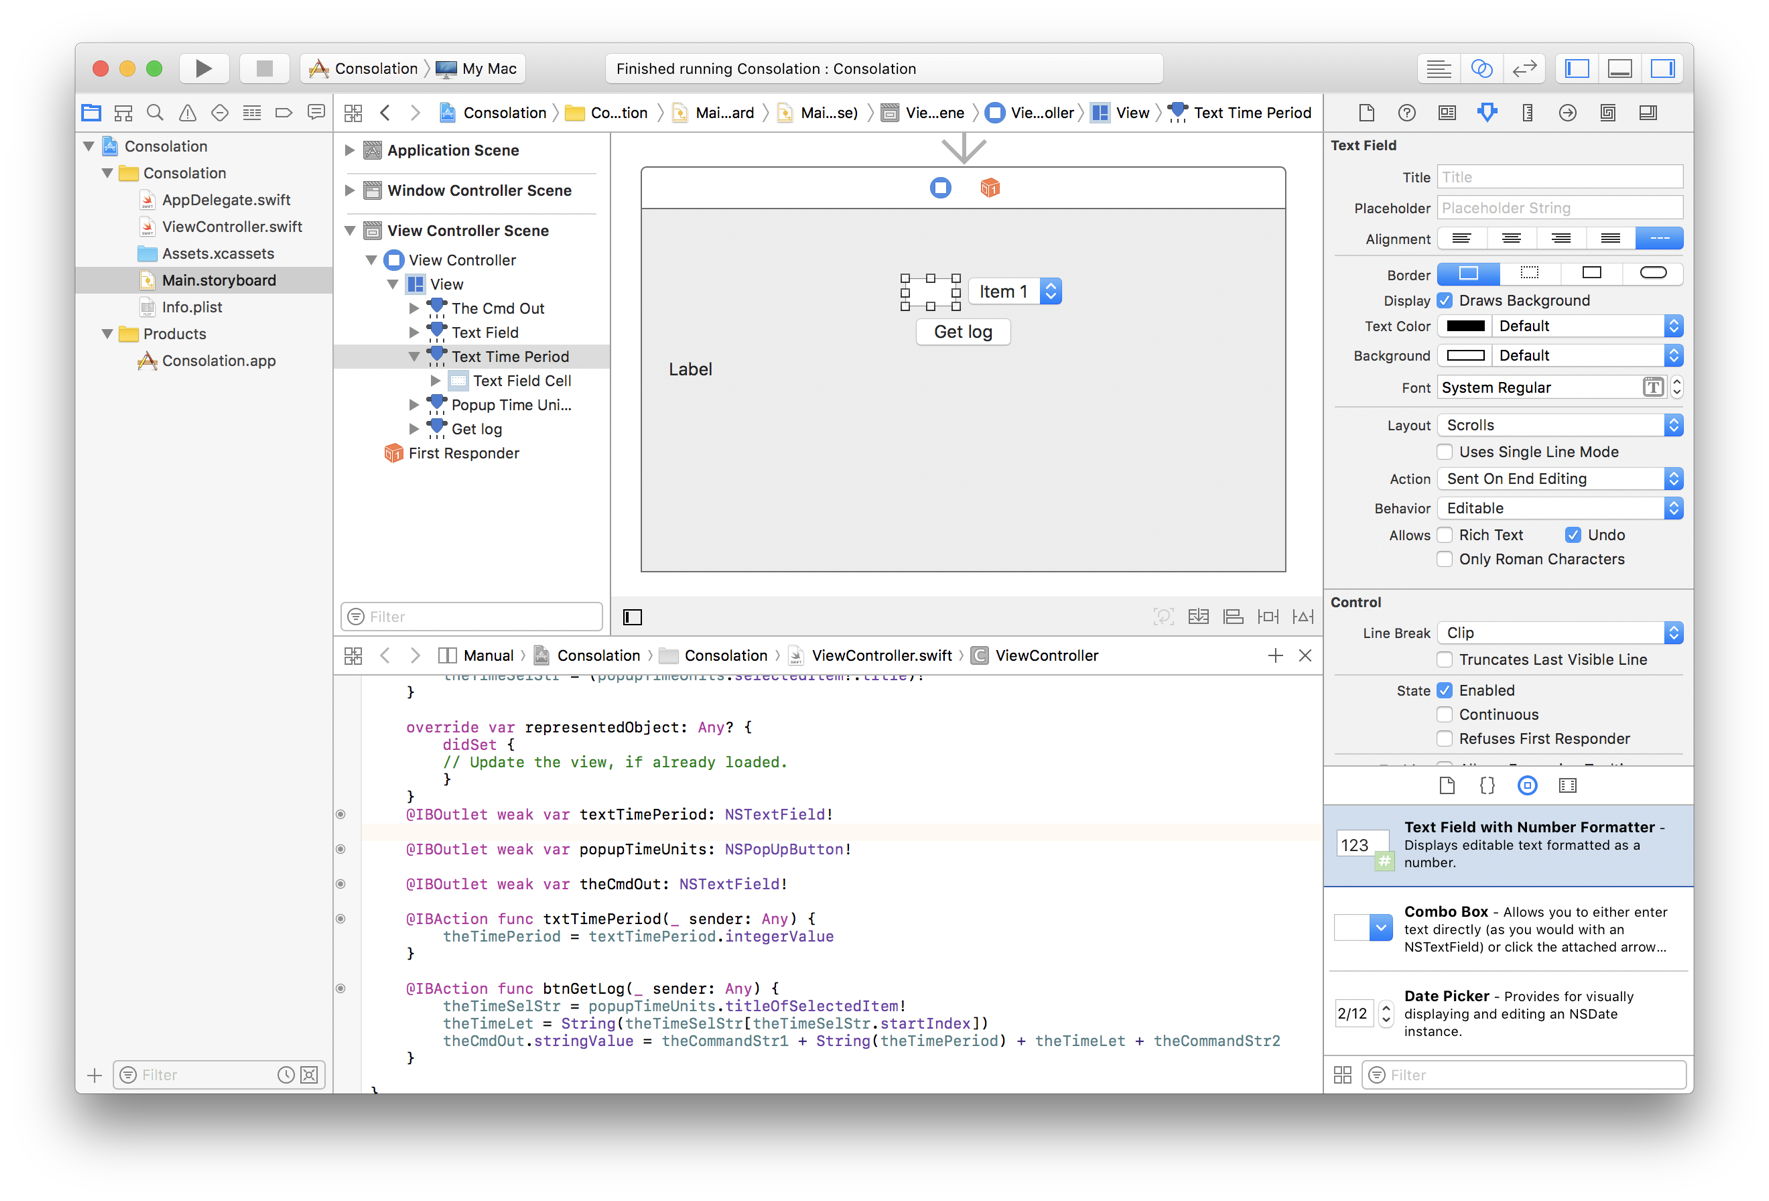Open the Assistant editor
This screenshot has height=1201, width=1769.
coord(1481,68)
